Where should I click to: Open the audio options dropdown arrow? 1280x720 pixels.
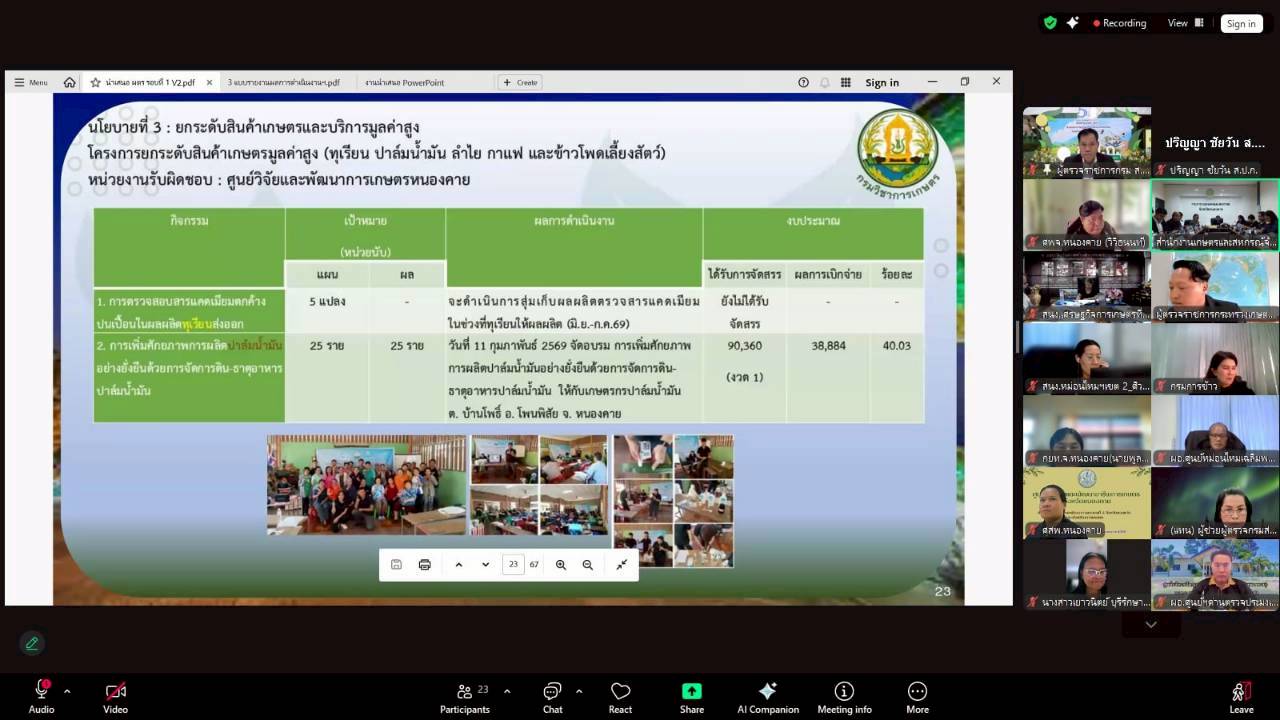click(67, 689)
